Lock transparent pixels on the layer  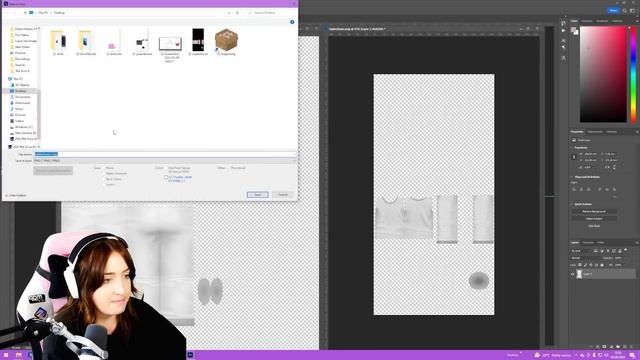580,265
